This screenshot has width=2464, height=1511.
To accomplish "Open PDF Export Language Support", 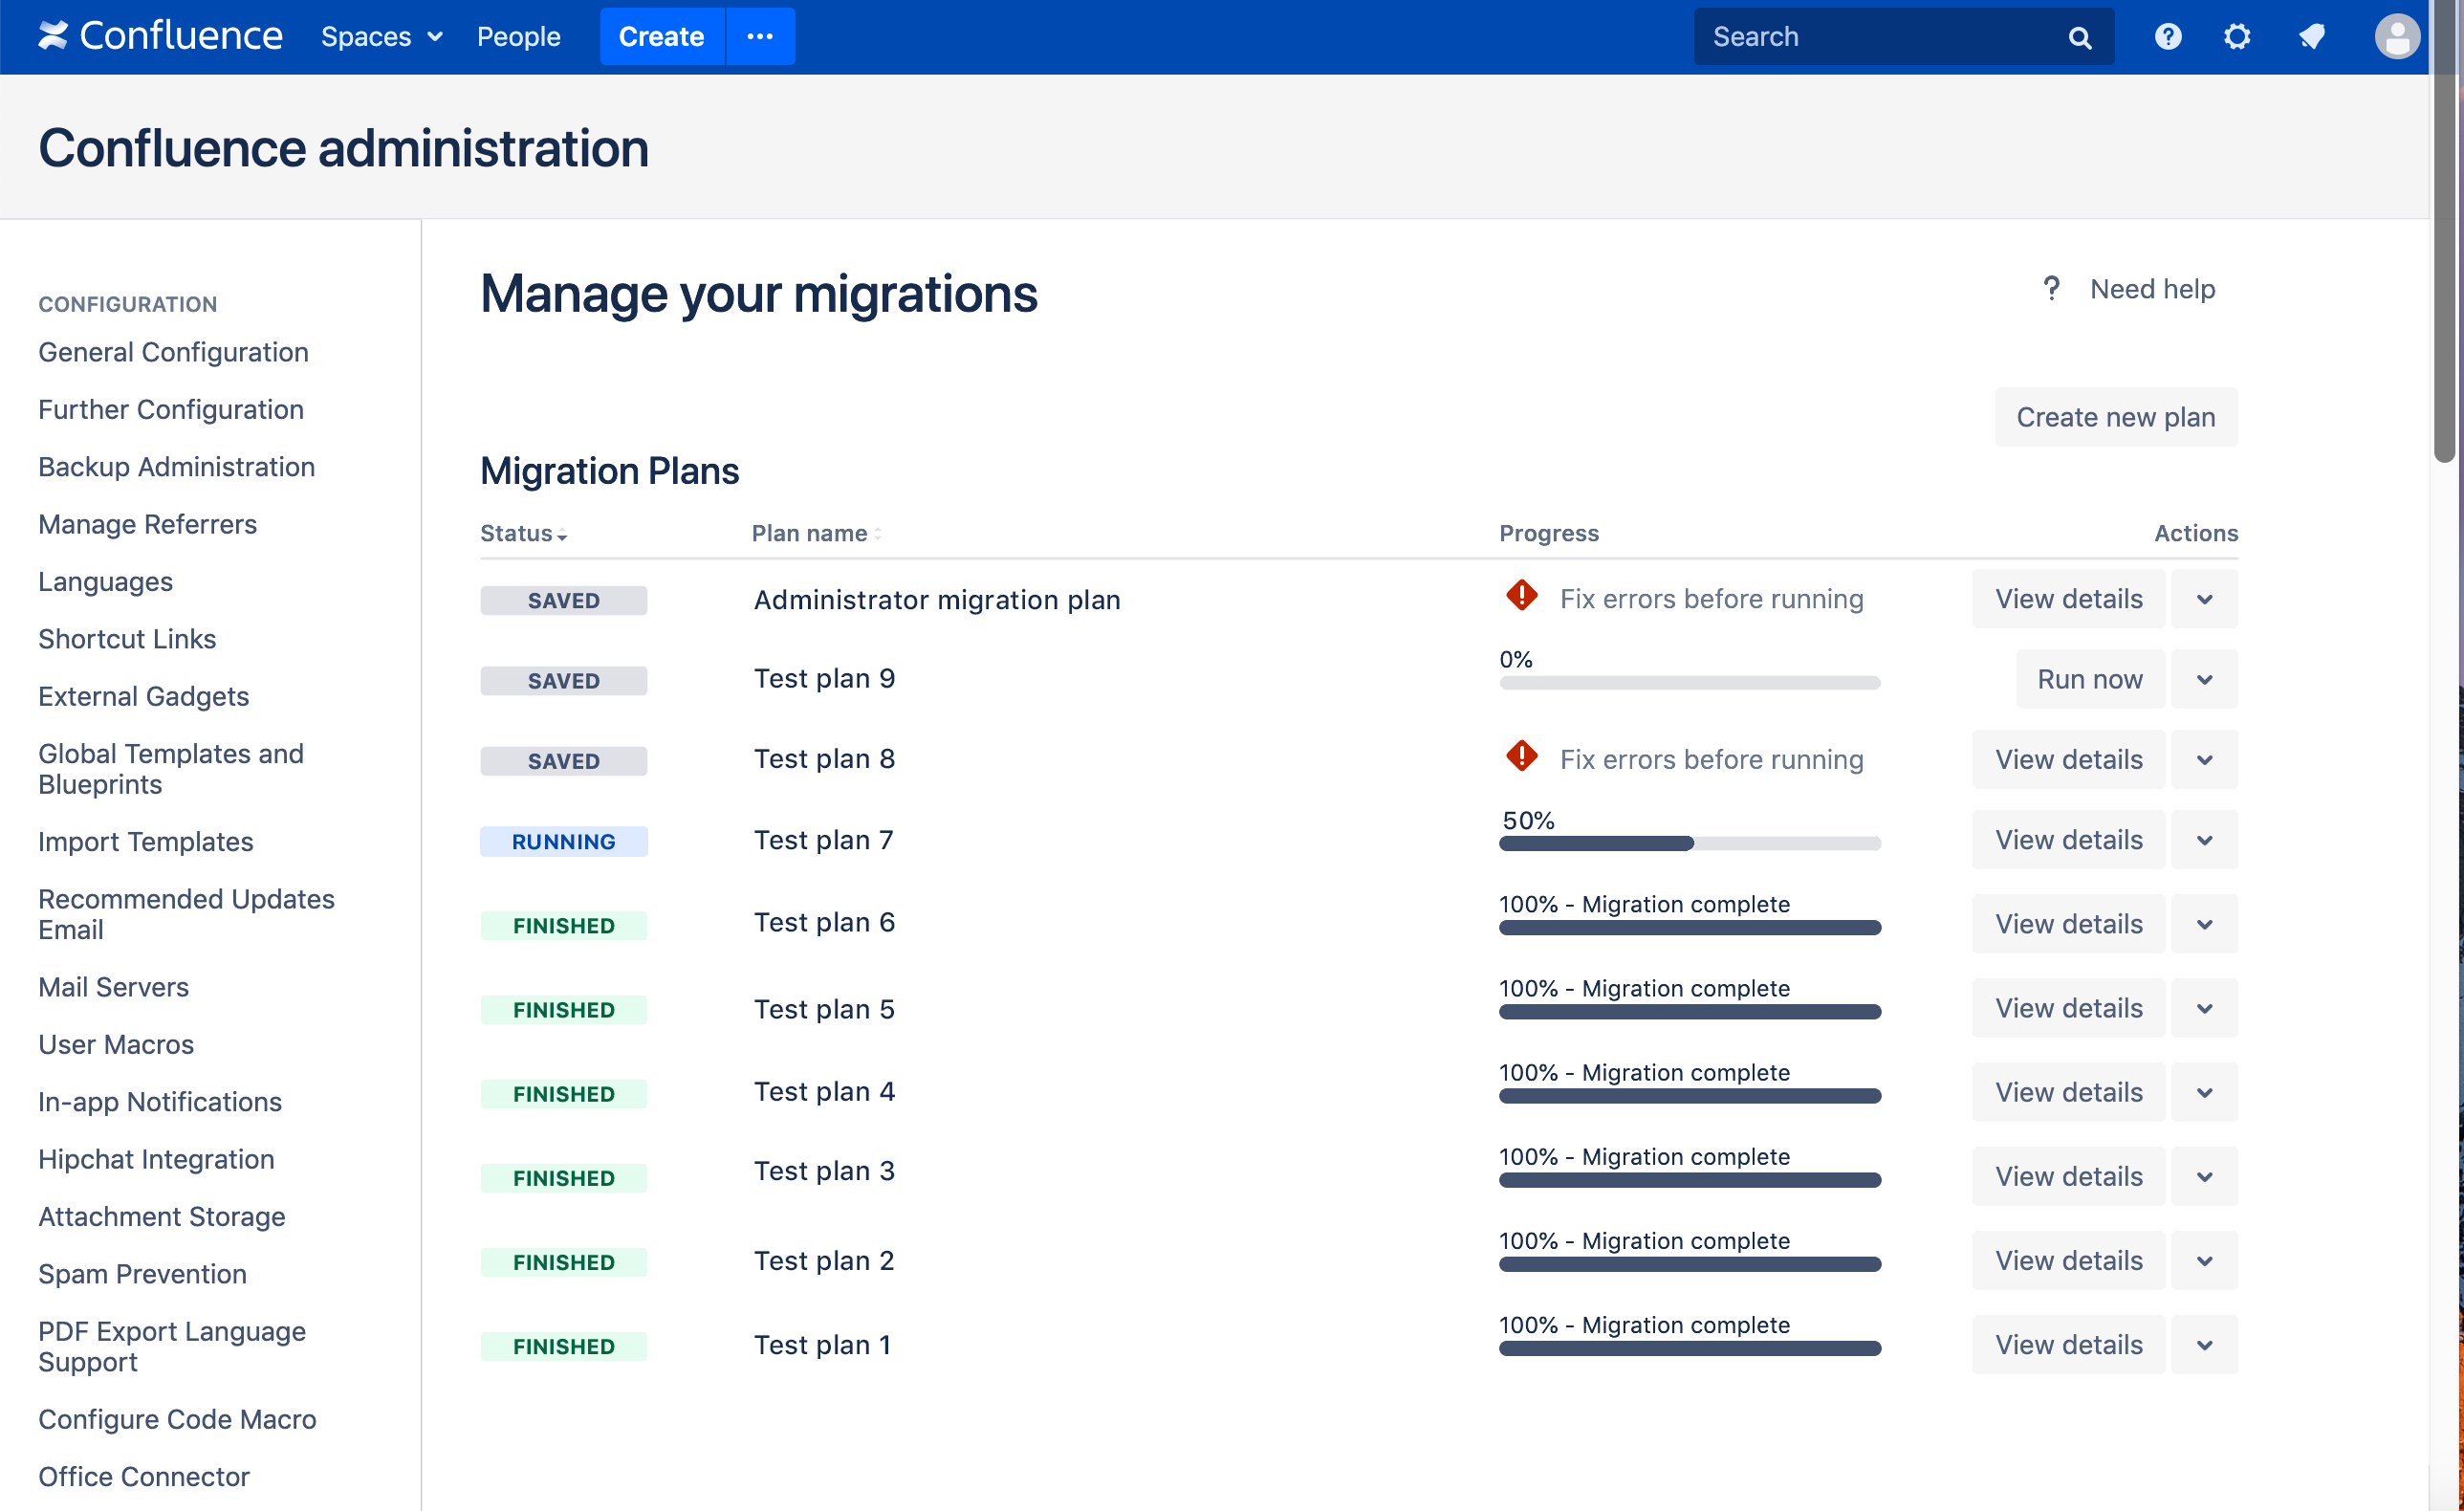I will click(172, 1346).
